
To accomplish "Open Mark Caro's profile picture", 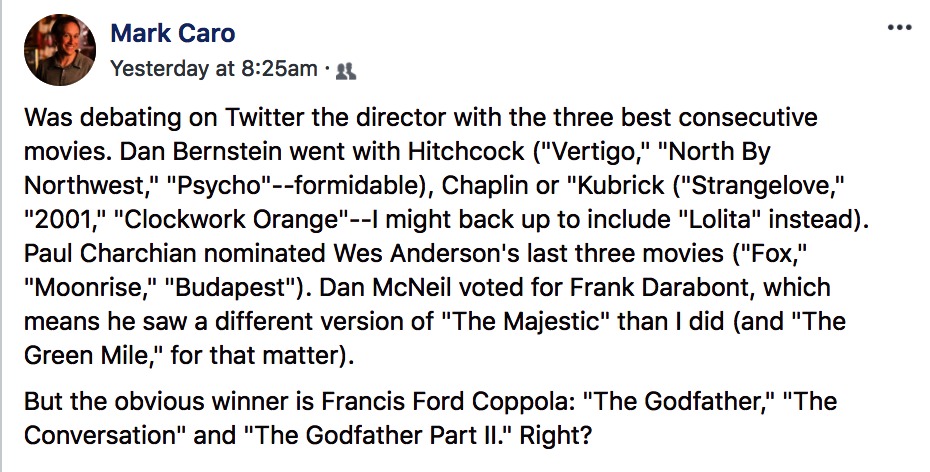I will pyautogui.click(x=60, y=50).
